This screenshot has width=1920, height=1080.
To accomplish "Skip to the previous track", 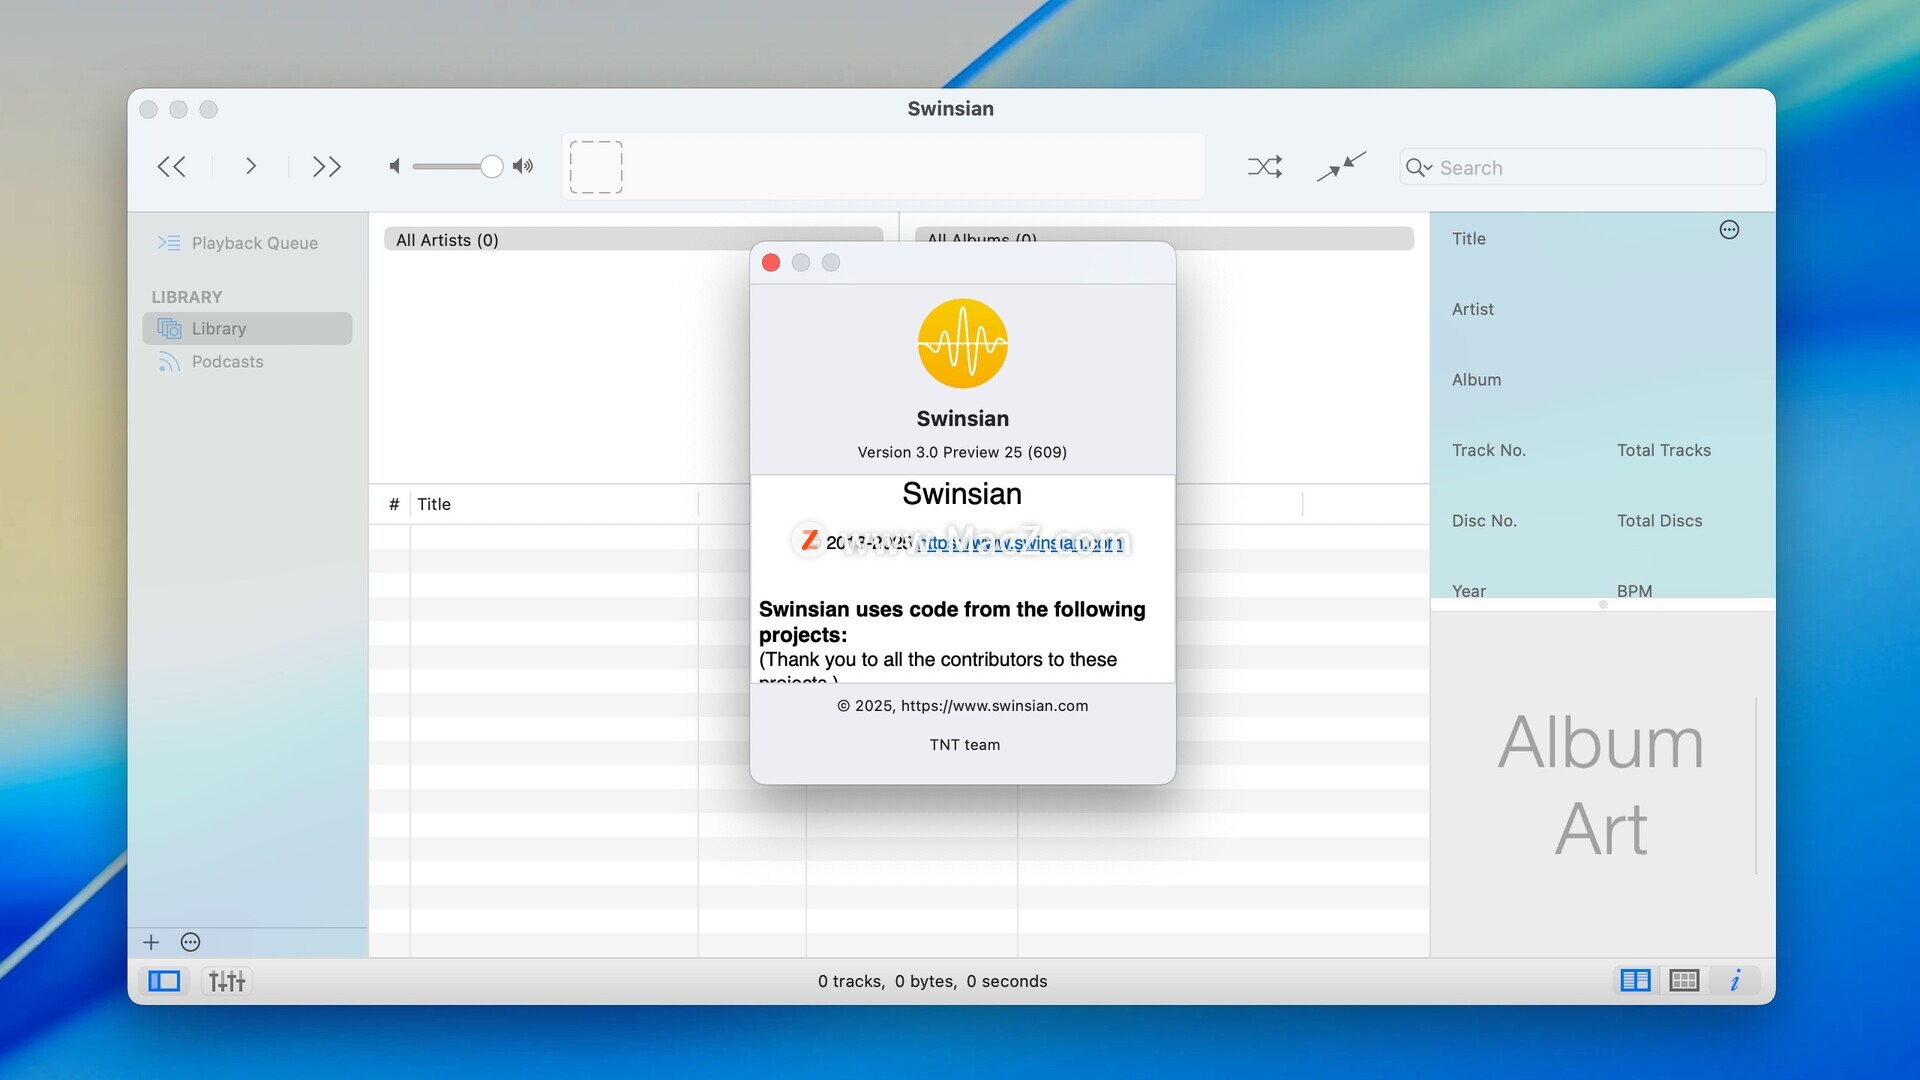I will [x=172, y=167].
